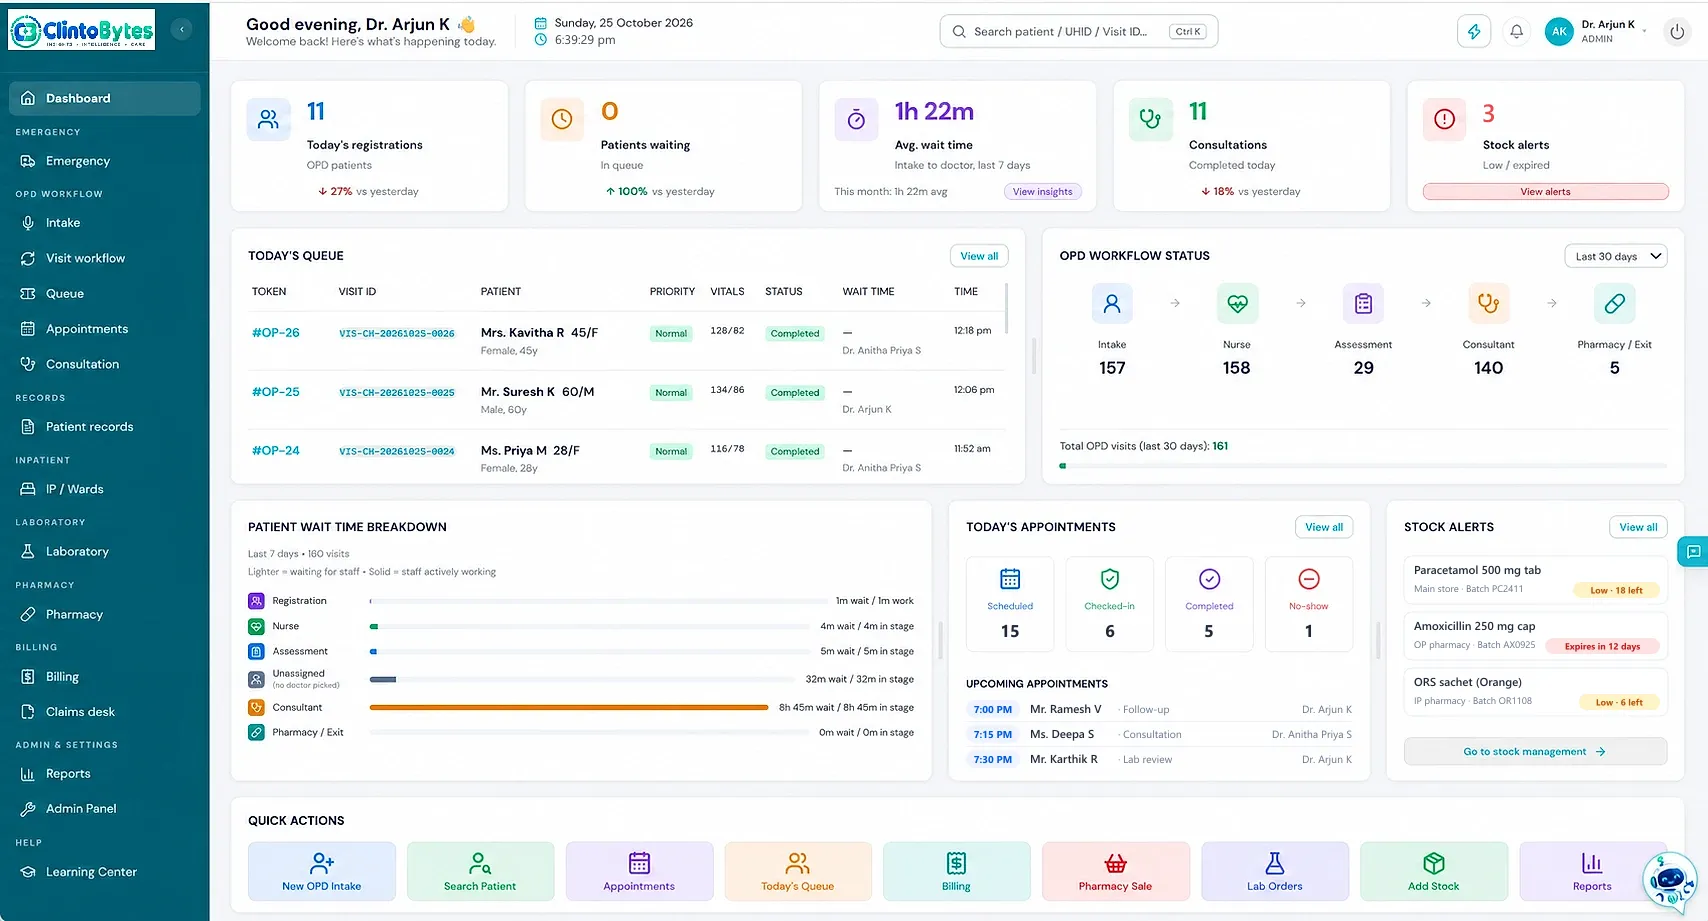Viewport: 1708px width, 921px height.
Task: Click the Total OPD visits progress bar
Action: (x=1363, y=466)
